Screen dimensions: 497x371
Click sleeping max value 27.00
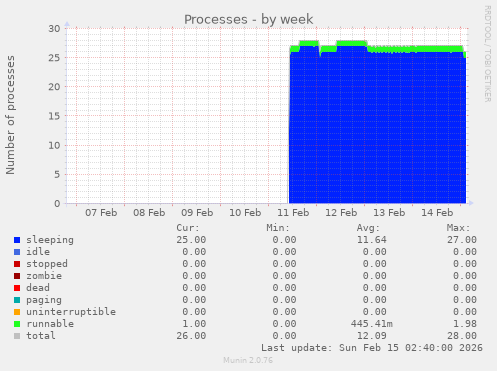pyautogui.click(x=462, y=240)
